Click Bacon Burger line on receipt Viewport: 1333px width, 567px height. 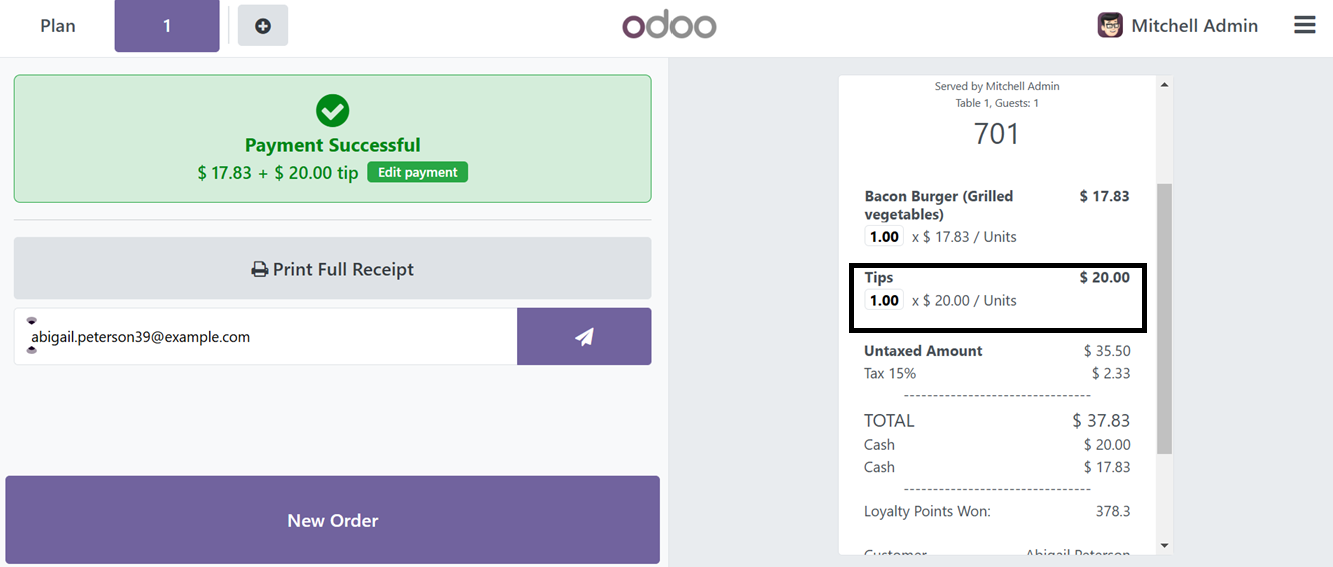click(x=997, y=216)
